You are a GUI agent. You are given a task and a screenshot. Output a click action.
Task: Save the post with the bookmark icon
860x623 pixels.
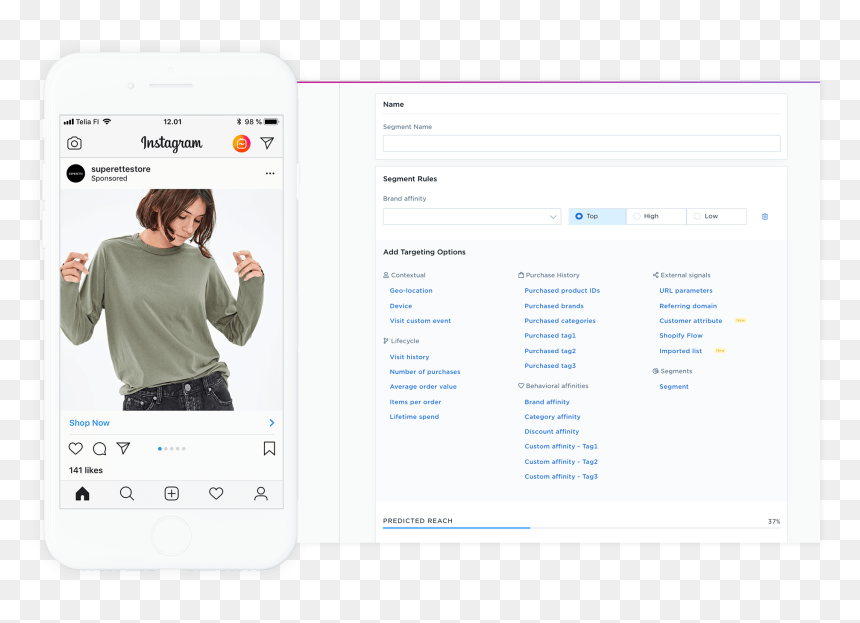click(269, 449)
